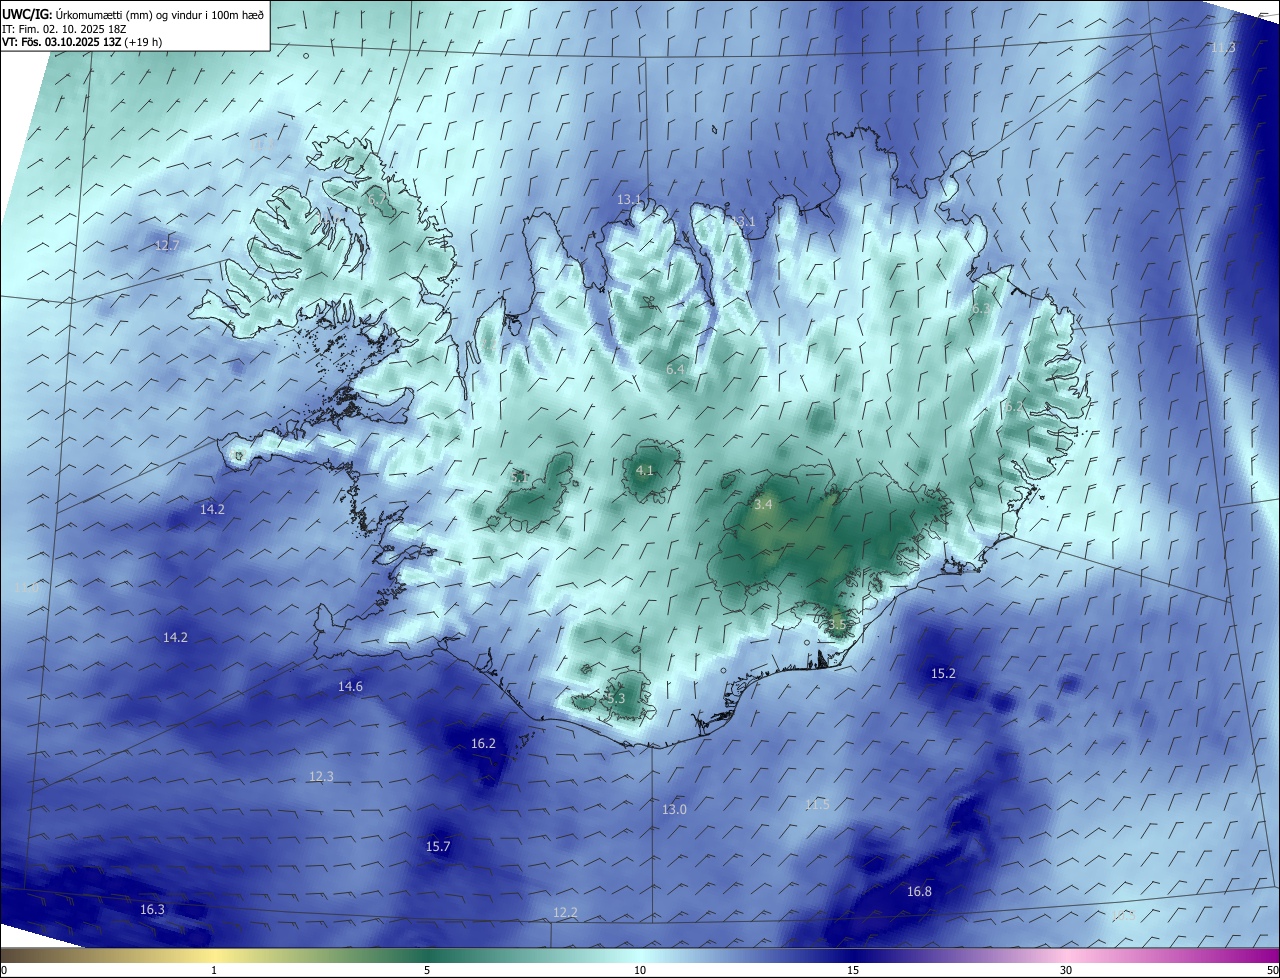Click the 15.2 map value

point(943,674)
